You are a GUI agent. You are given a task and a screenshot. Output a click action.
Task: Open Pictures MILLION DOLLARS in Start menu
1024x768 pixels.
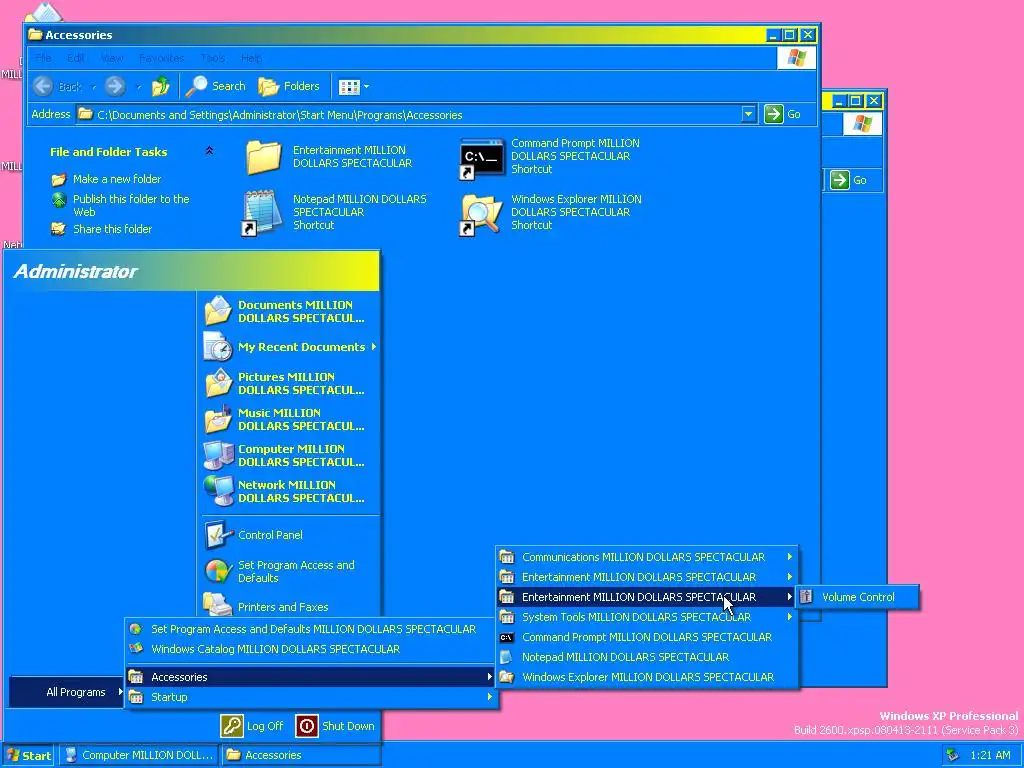[x=290, y=383]
